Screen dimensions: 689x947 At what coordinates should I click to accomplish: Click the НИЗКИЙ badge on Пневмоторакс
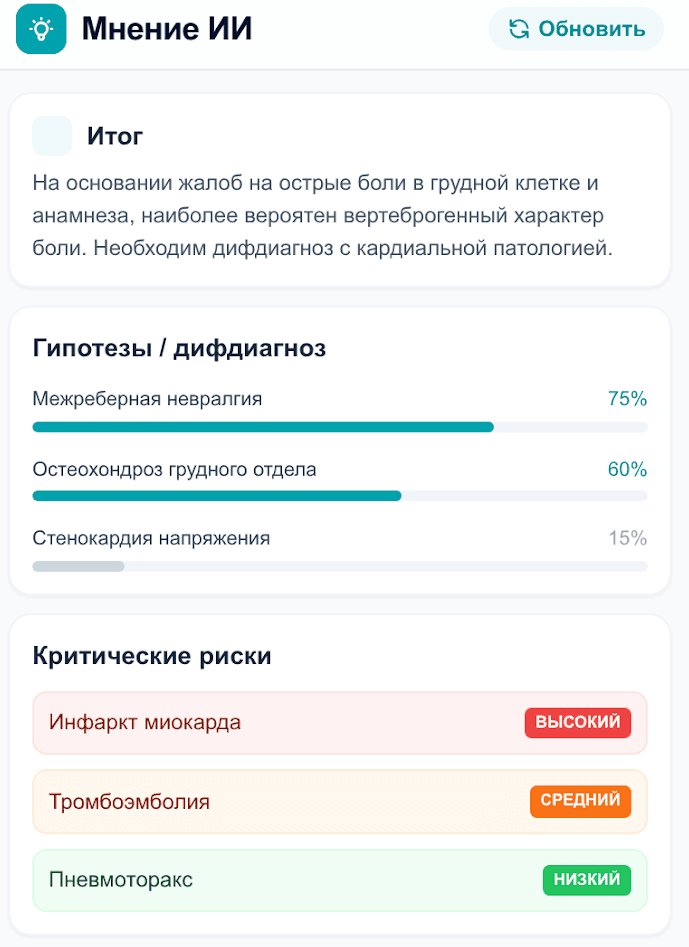click(x=587, y=880)
